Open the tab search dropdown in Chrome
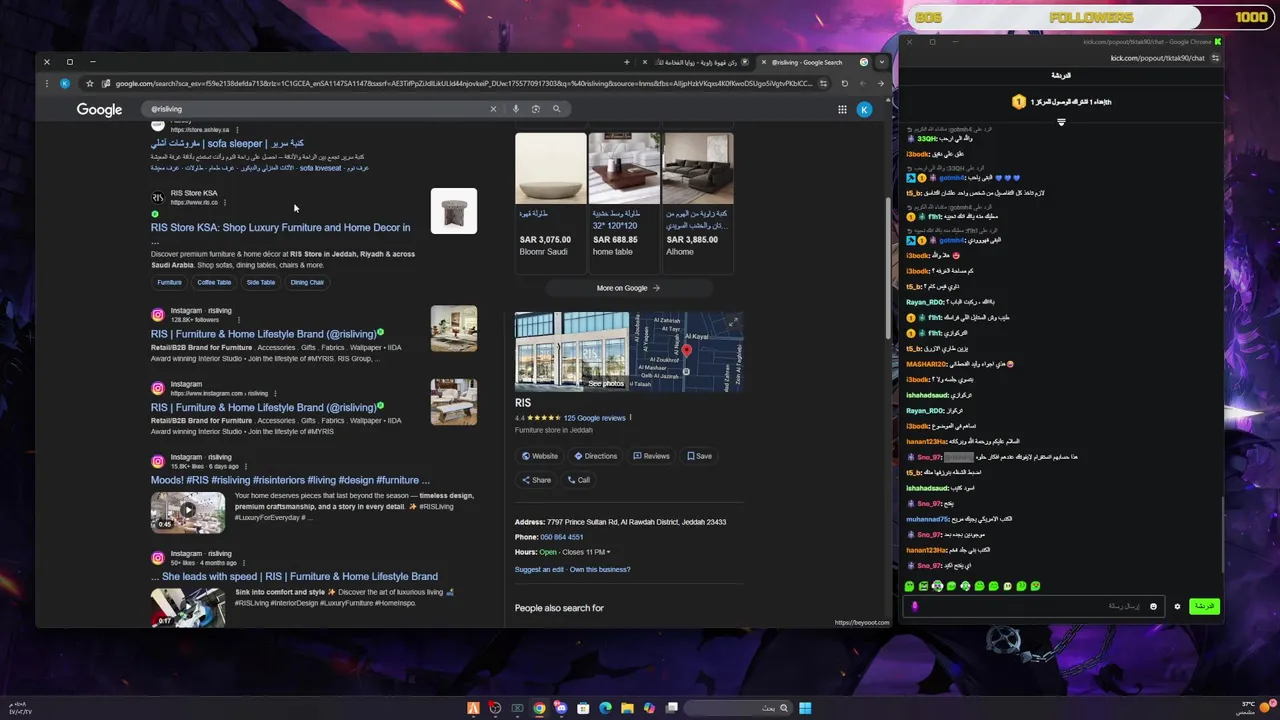Image resolution: width=1280 pixels, height=720 pixels. click(x=881, y=62)
